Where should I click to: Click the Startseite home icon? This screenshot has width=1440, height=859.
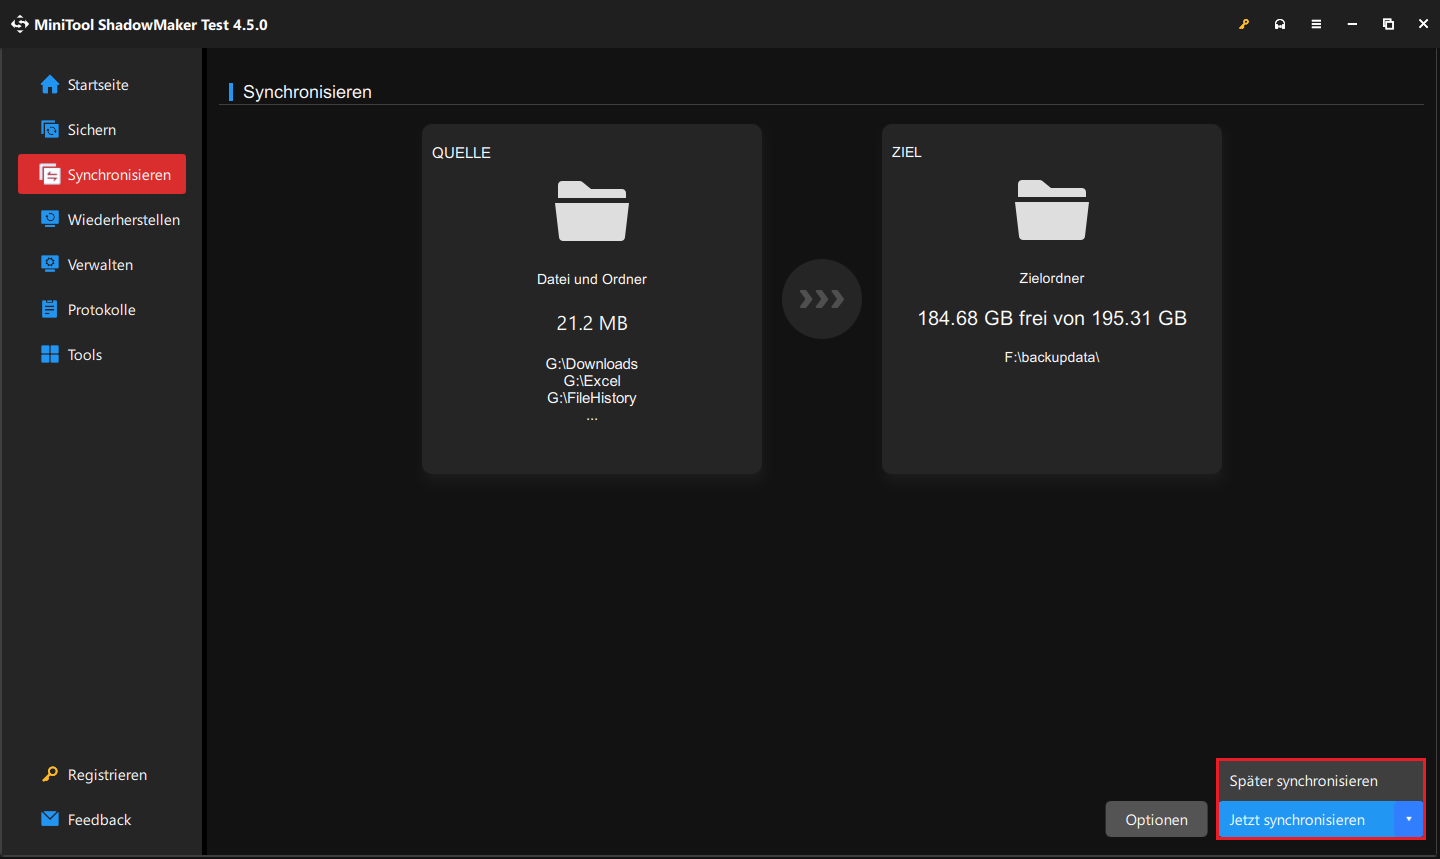pyautogui.click(x=50, y=85)
